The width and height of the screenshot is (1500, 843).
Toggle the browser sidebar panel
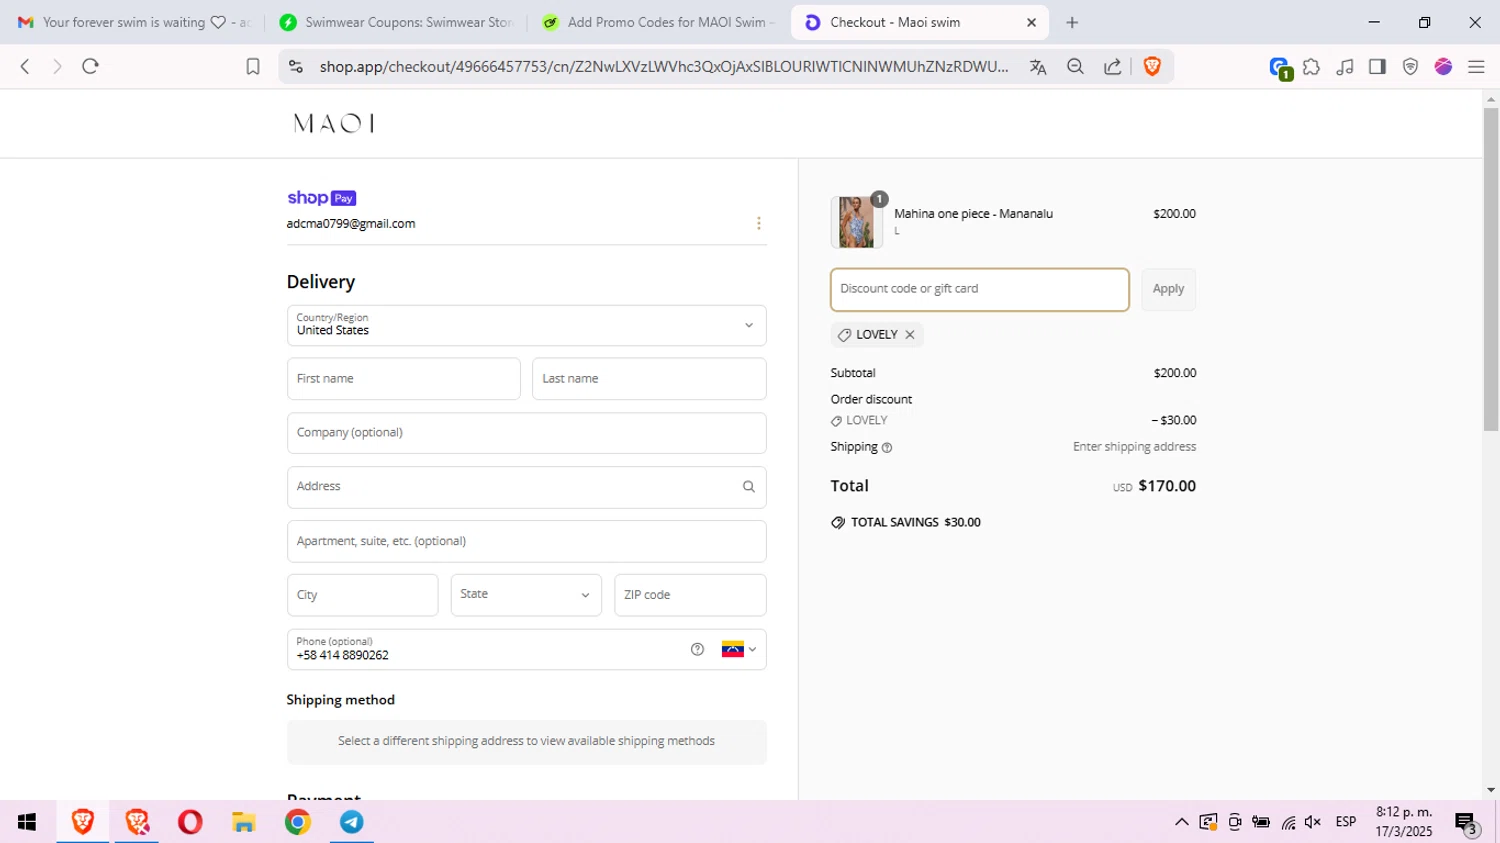1377,67
